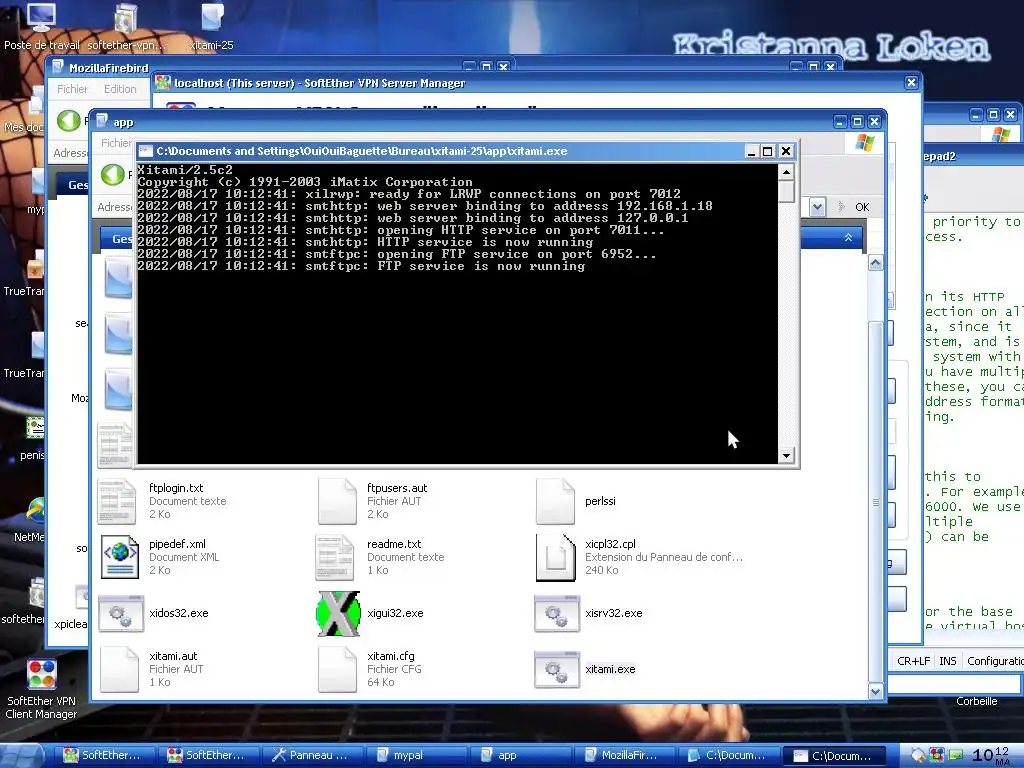Screen dimensions: 1024x768
Task: Minimize the xitami.exe console window
Action: coord(751,152)
